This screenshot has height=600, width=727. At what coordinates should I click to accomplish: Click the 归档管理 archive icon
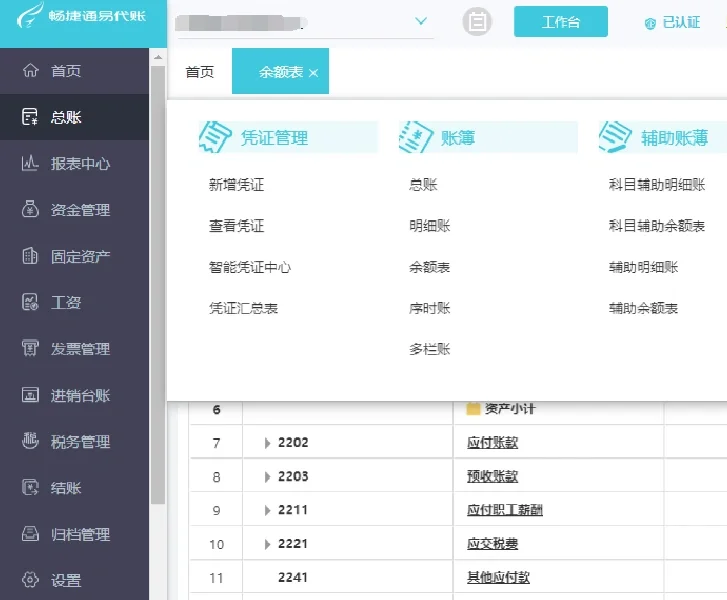(x=30, y=534)
